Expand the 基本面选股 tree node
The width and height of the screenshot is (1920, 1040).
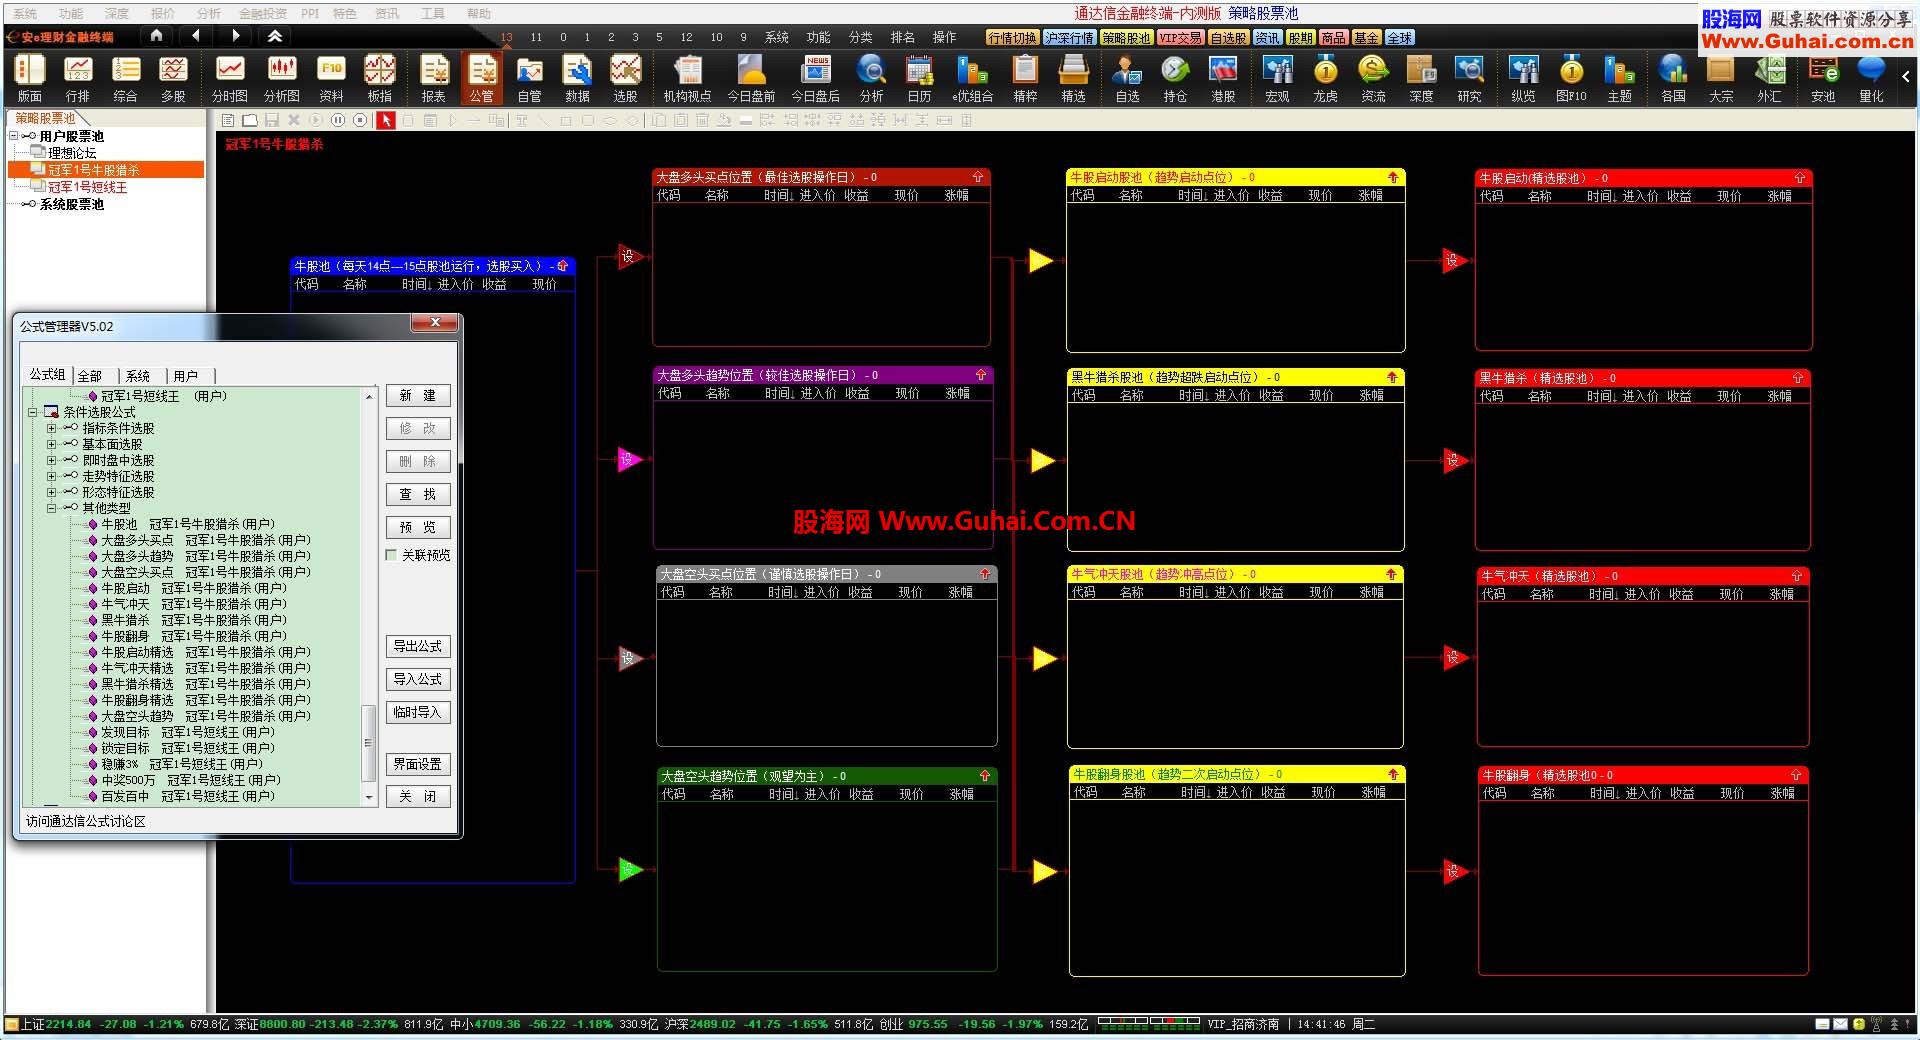[x=51, y=444]
